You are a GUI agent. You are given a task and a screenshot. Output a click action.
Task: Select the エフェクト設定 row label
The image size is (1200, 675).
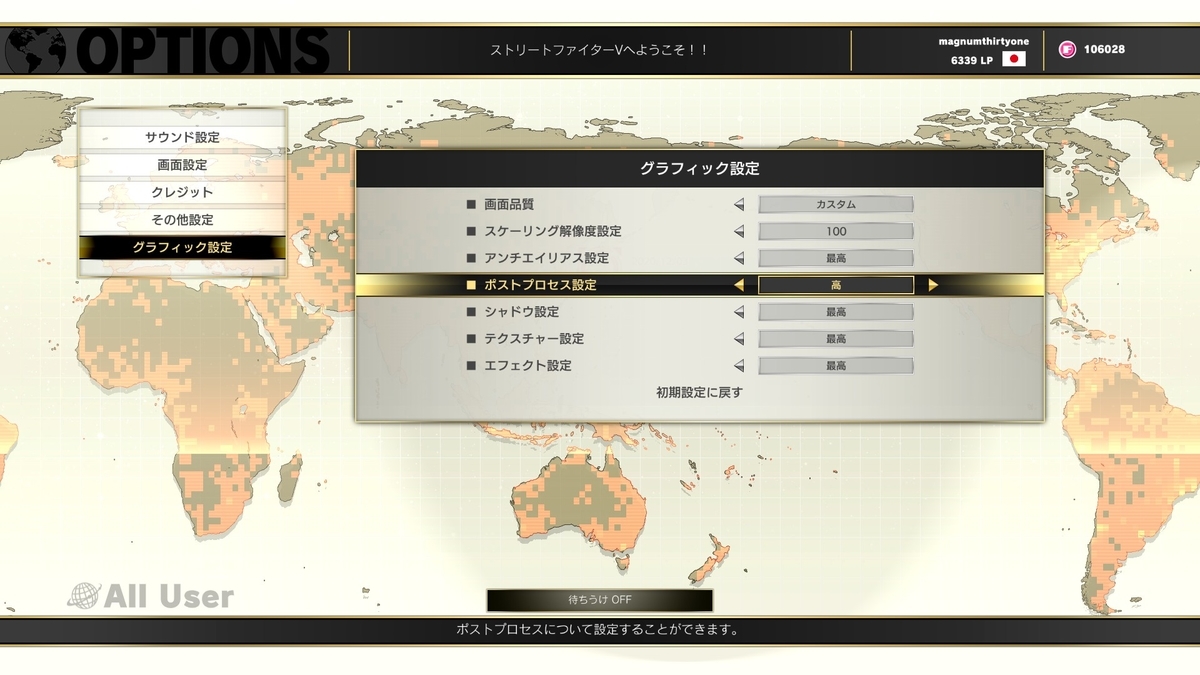click(x=528, y=366)
